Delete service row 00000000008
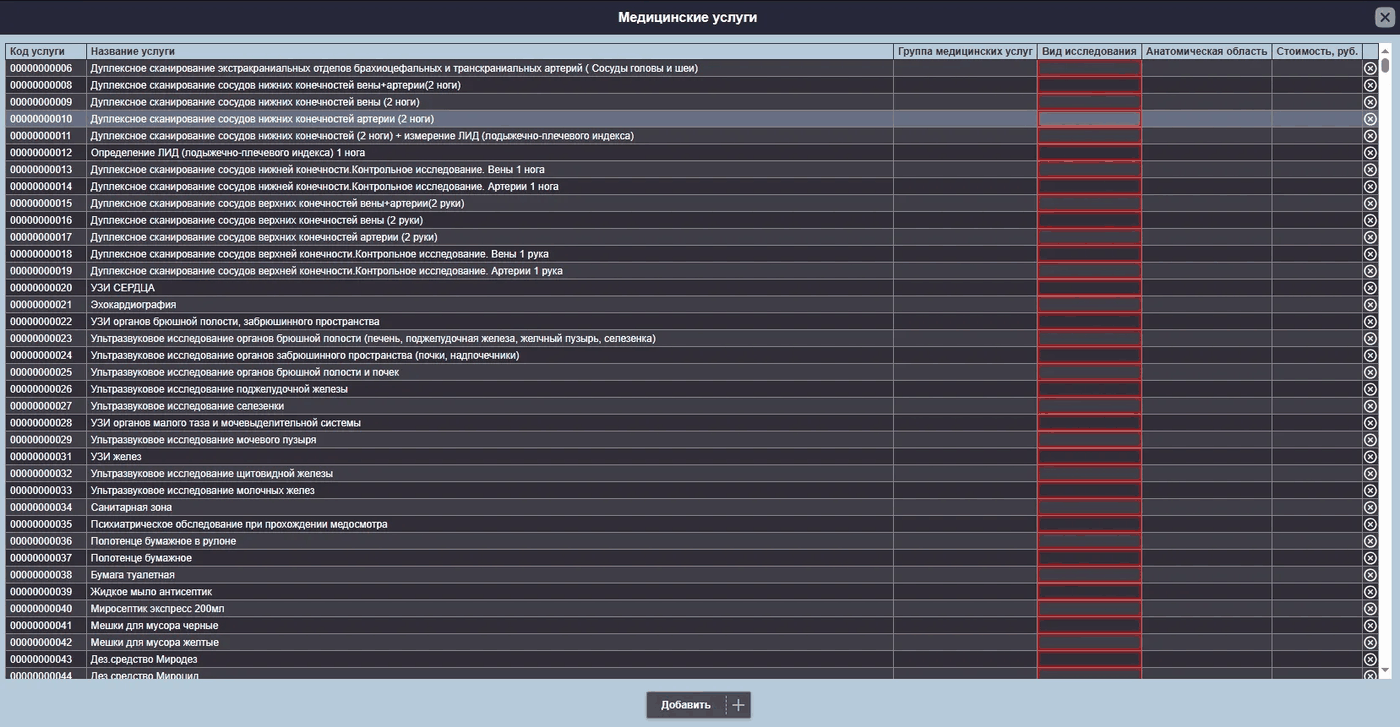 pyautogui.click(x=1370, y=85)
